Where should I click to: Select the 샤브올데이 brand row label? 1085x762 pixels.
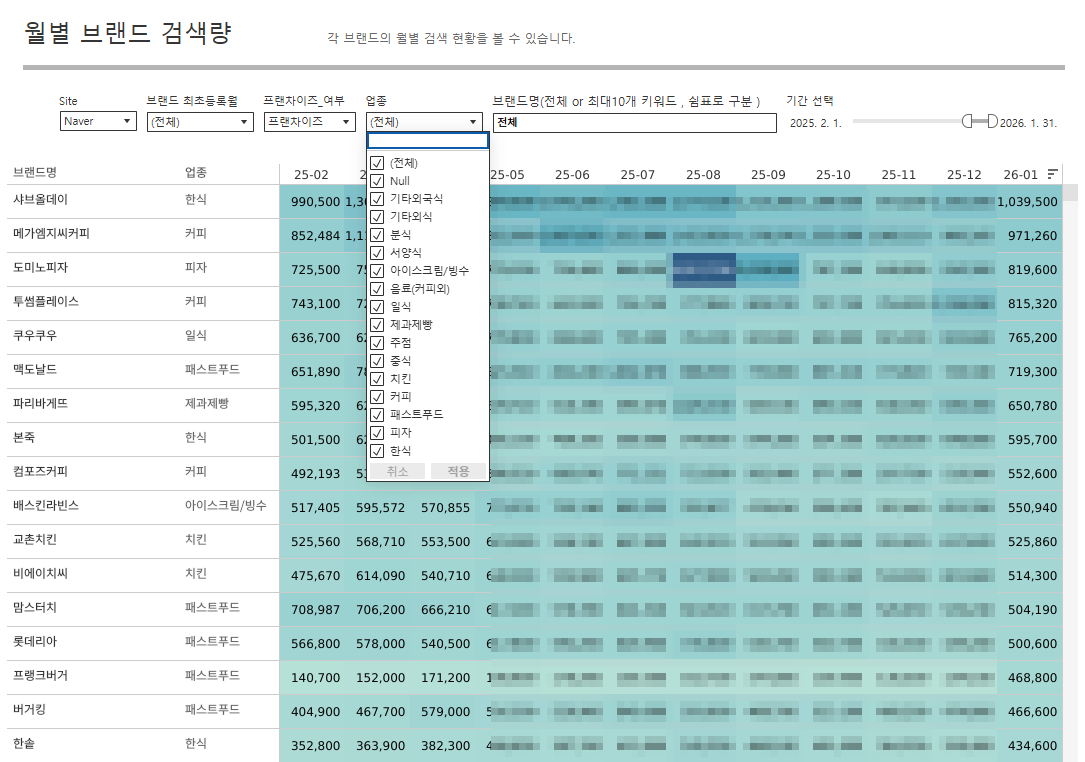pyautogui.click(x=41, y=200)
